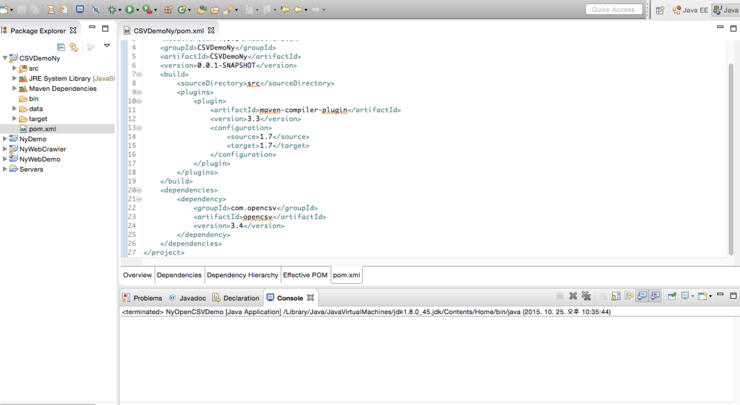Image resolution: width=740 pixels, height=405 pixels.
Task: Click the Back navigation arrow icon
Action: [x=298, y=9]
